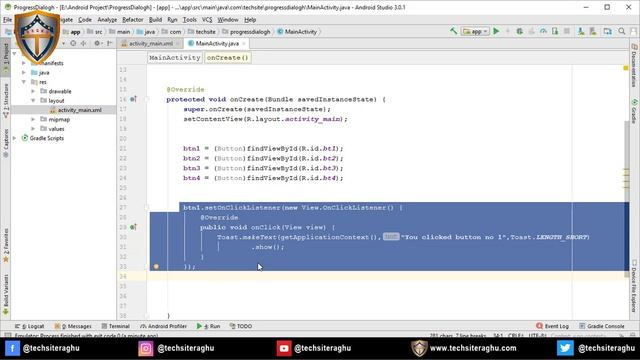Click the techsite breadcrumb in navigation bar
This screenshot has width=640, height=360.
[202, 31]
